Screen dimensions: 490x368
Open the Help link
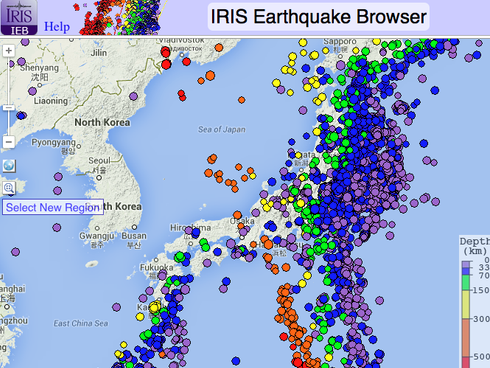coord(57,27)
